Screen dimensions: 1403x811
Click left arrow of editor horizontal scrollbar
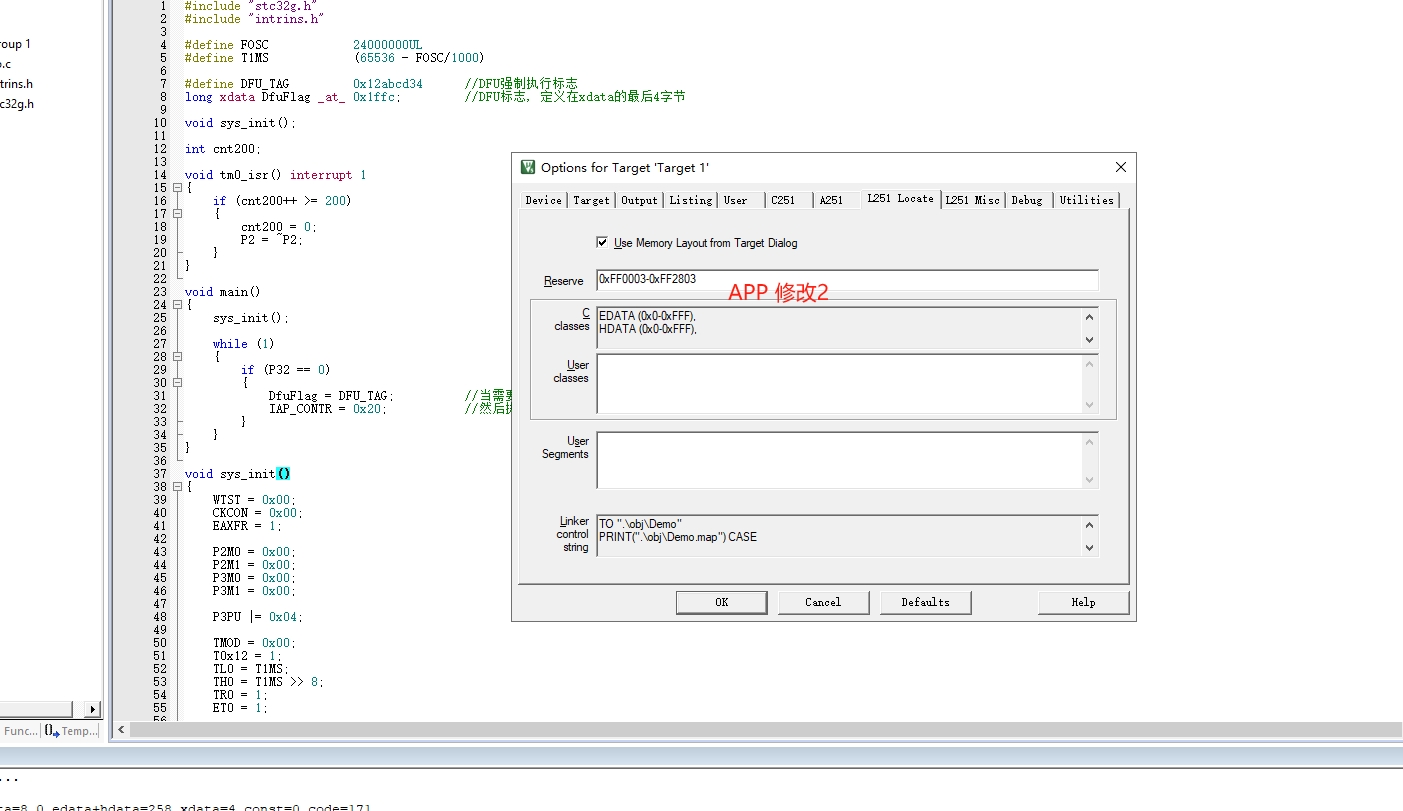(122, 730)
